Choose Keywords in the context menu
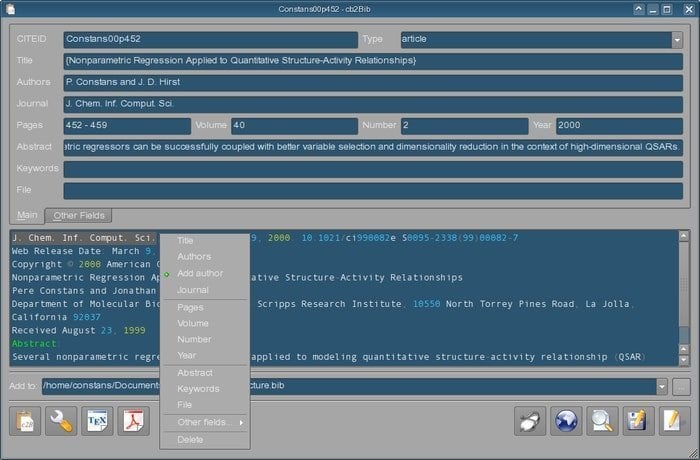This screenshot has width=700, height=460. [205, 389]
